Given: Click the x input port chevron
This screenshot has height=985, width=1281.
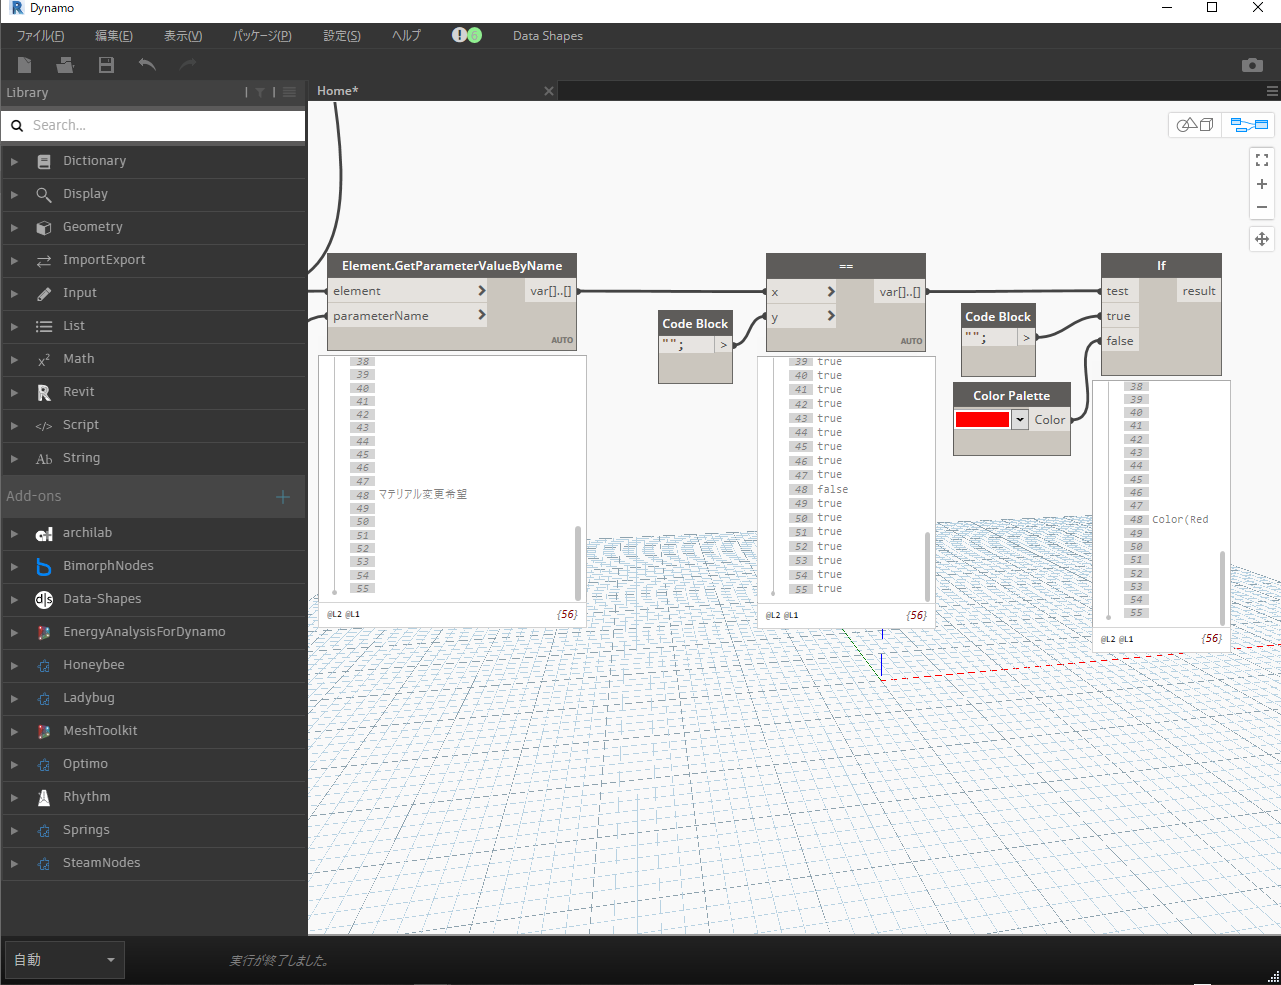Looking at the screenshot, I should tap(830, 292).
